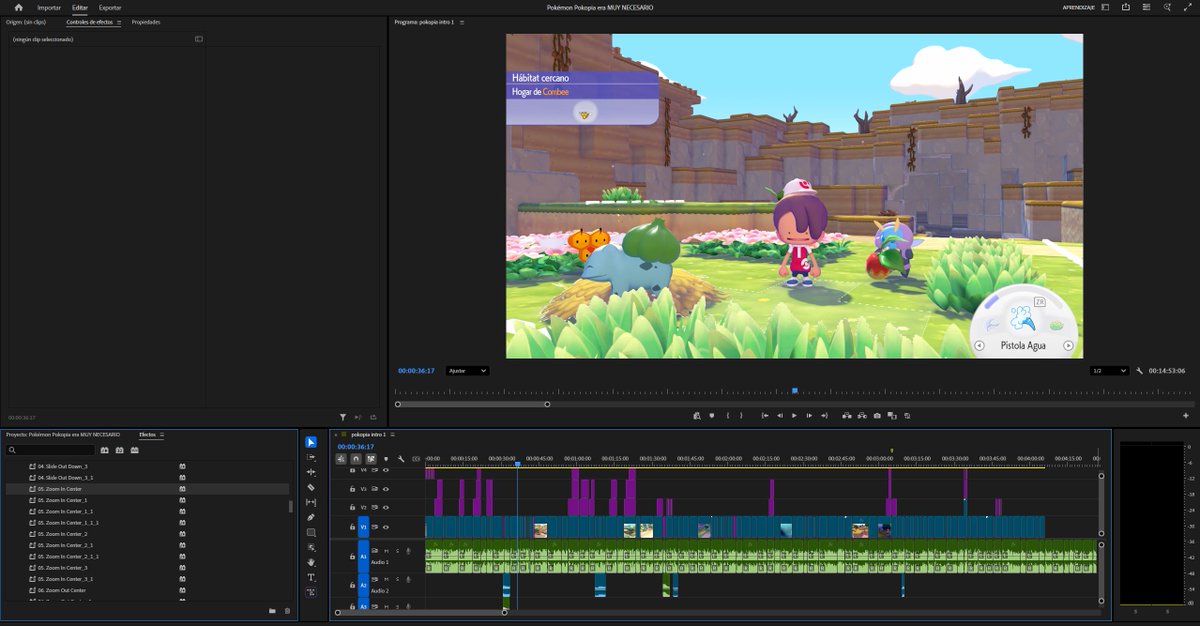Click the Export Frame camera icon
The height and width of the screenshot is (626, 1200).
pyautogui.click(x=876, y=416)
